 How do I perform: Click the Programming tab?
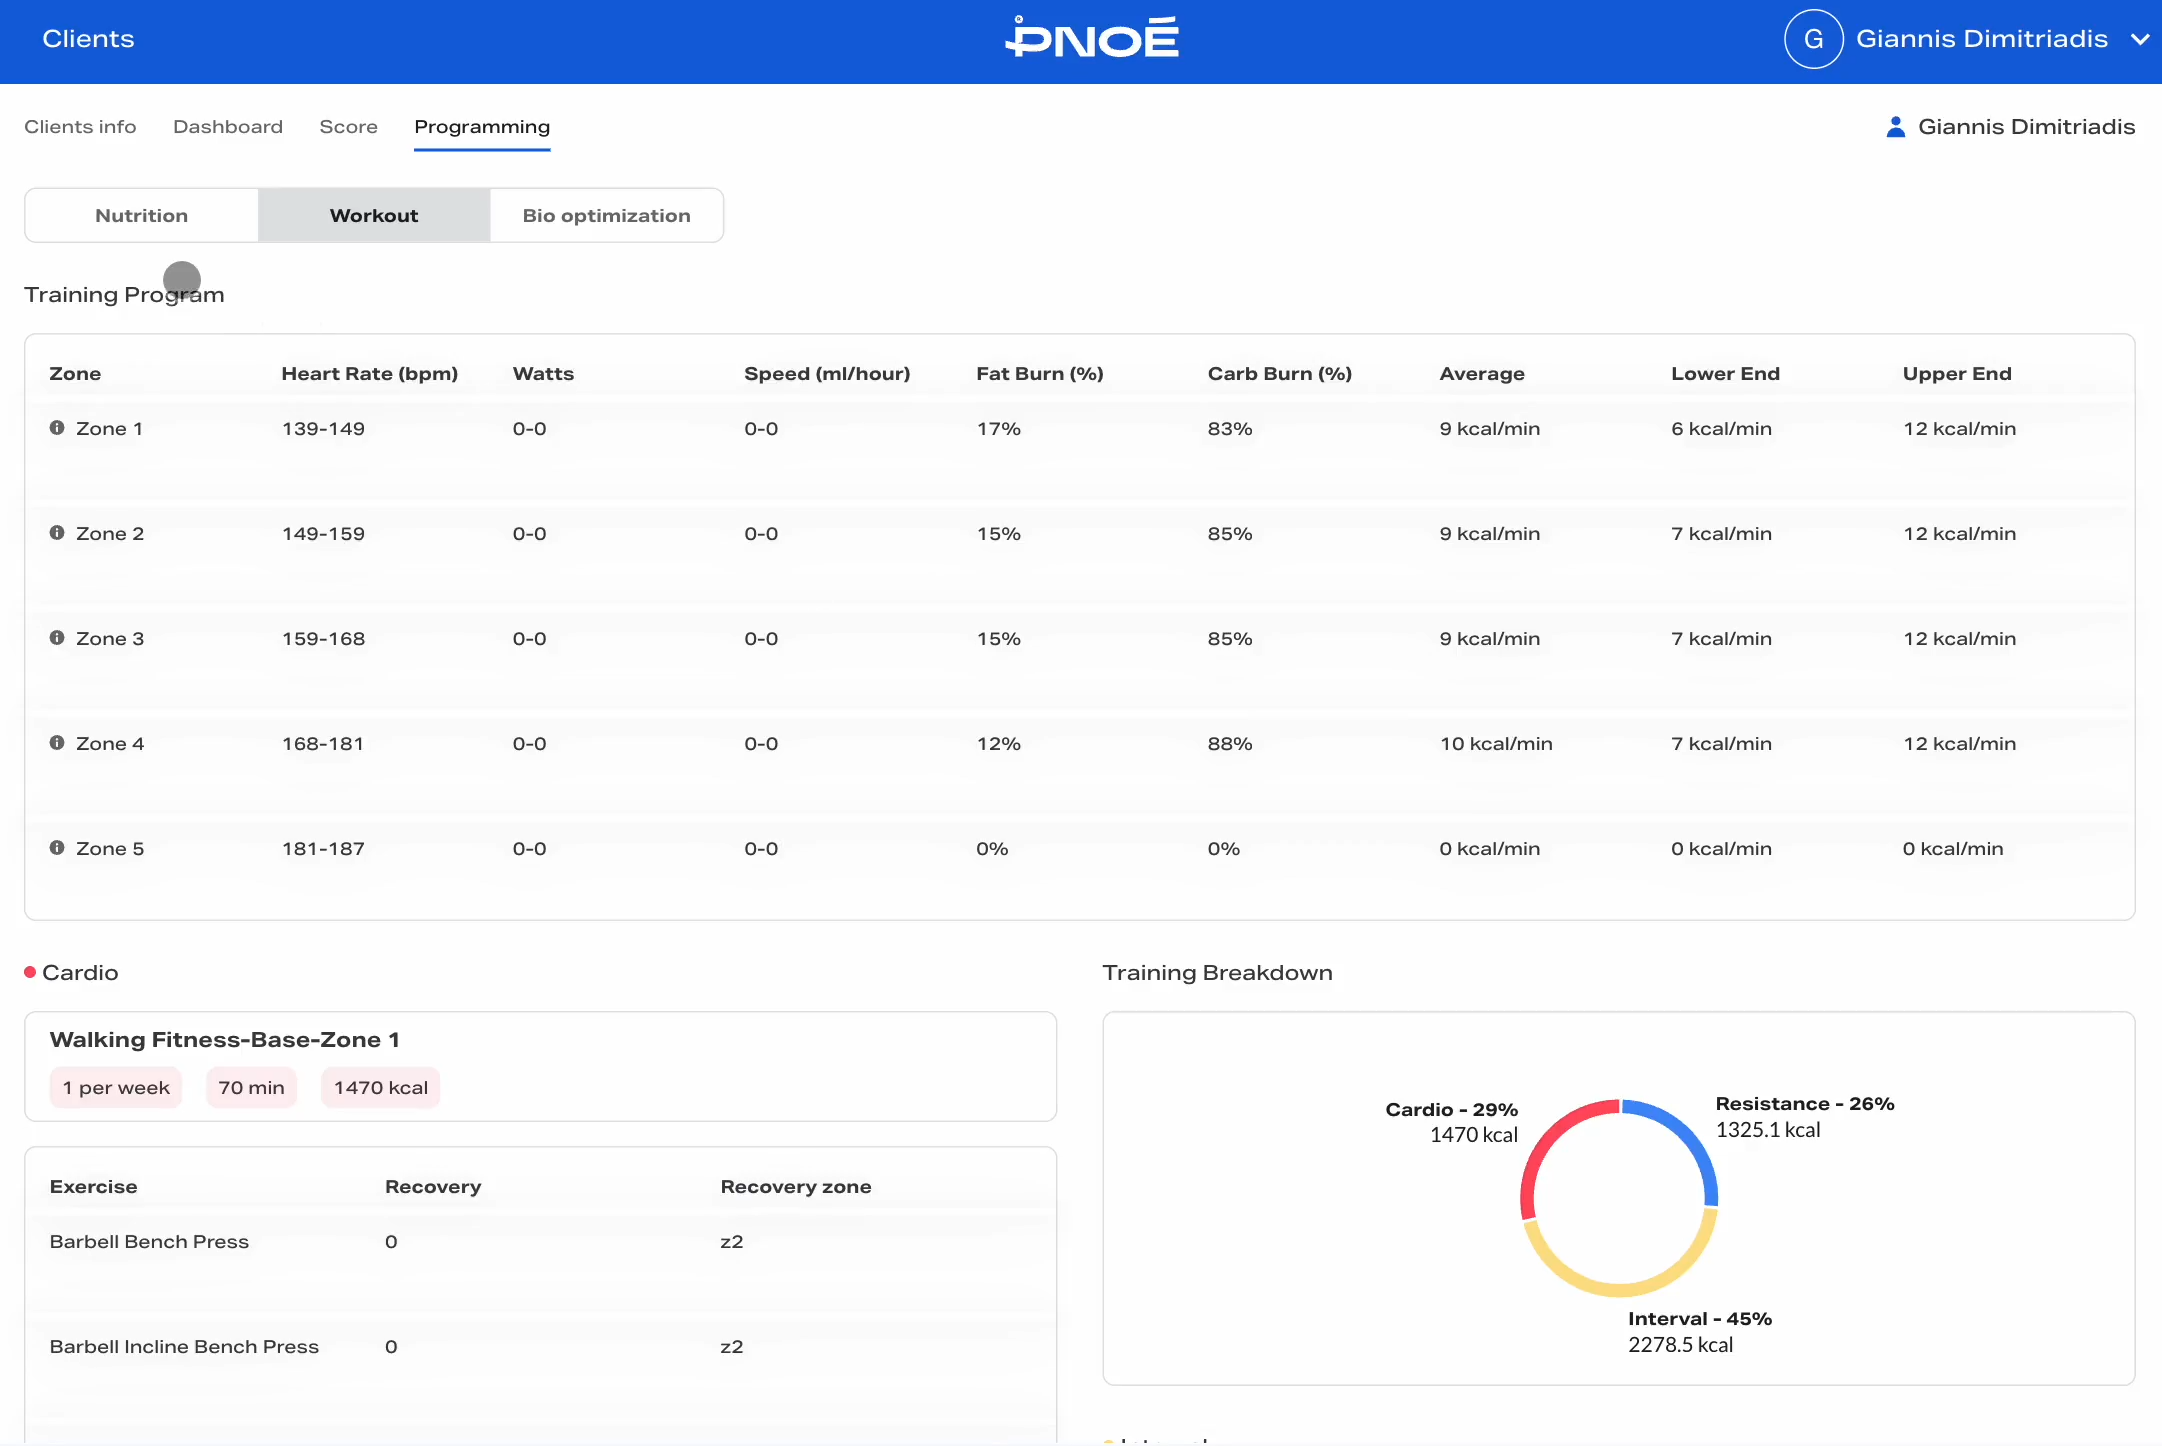[482, 127]
